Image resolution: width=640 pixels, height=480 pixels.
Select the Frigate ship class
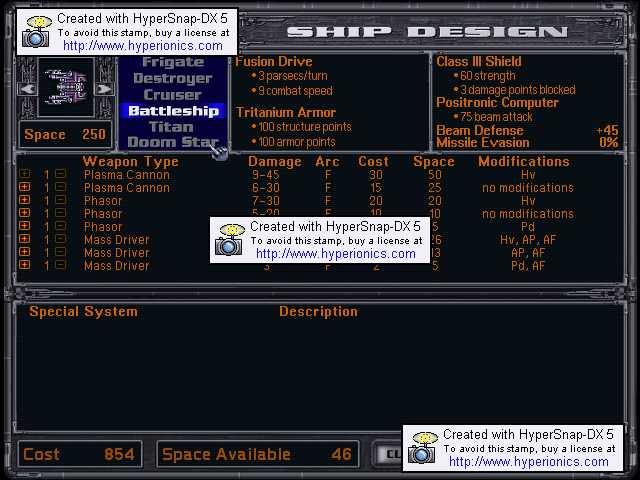[x=173, y=62]
